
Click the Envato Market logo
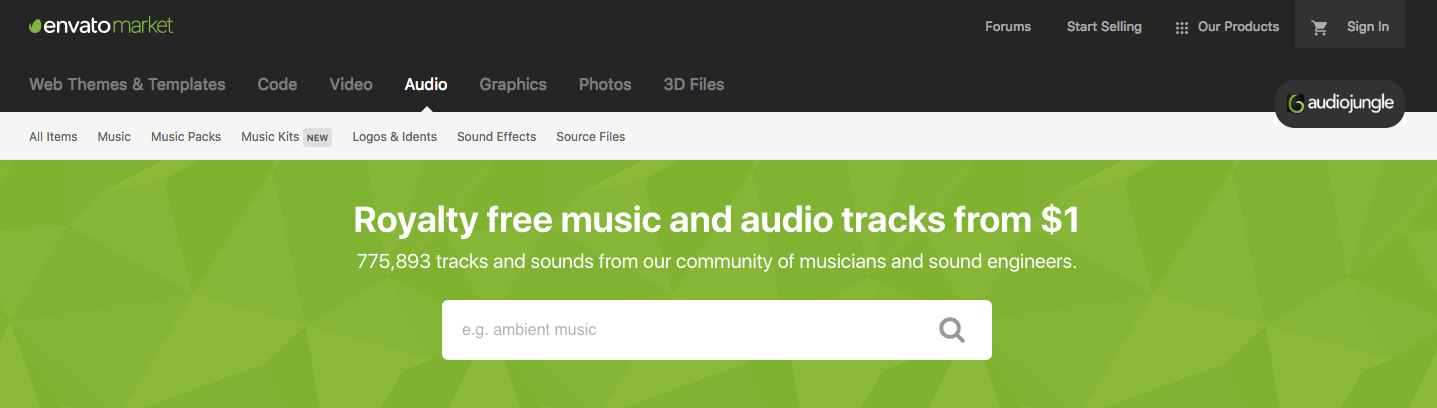[101, 26]
